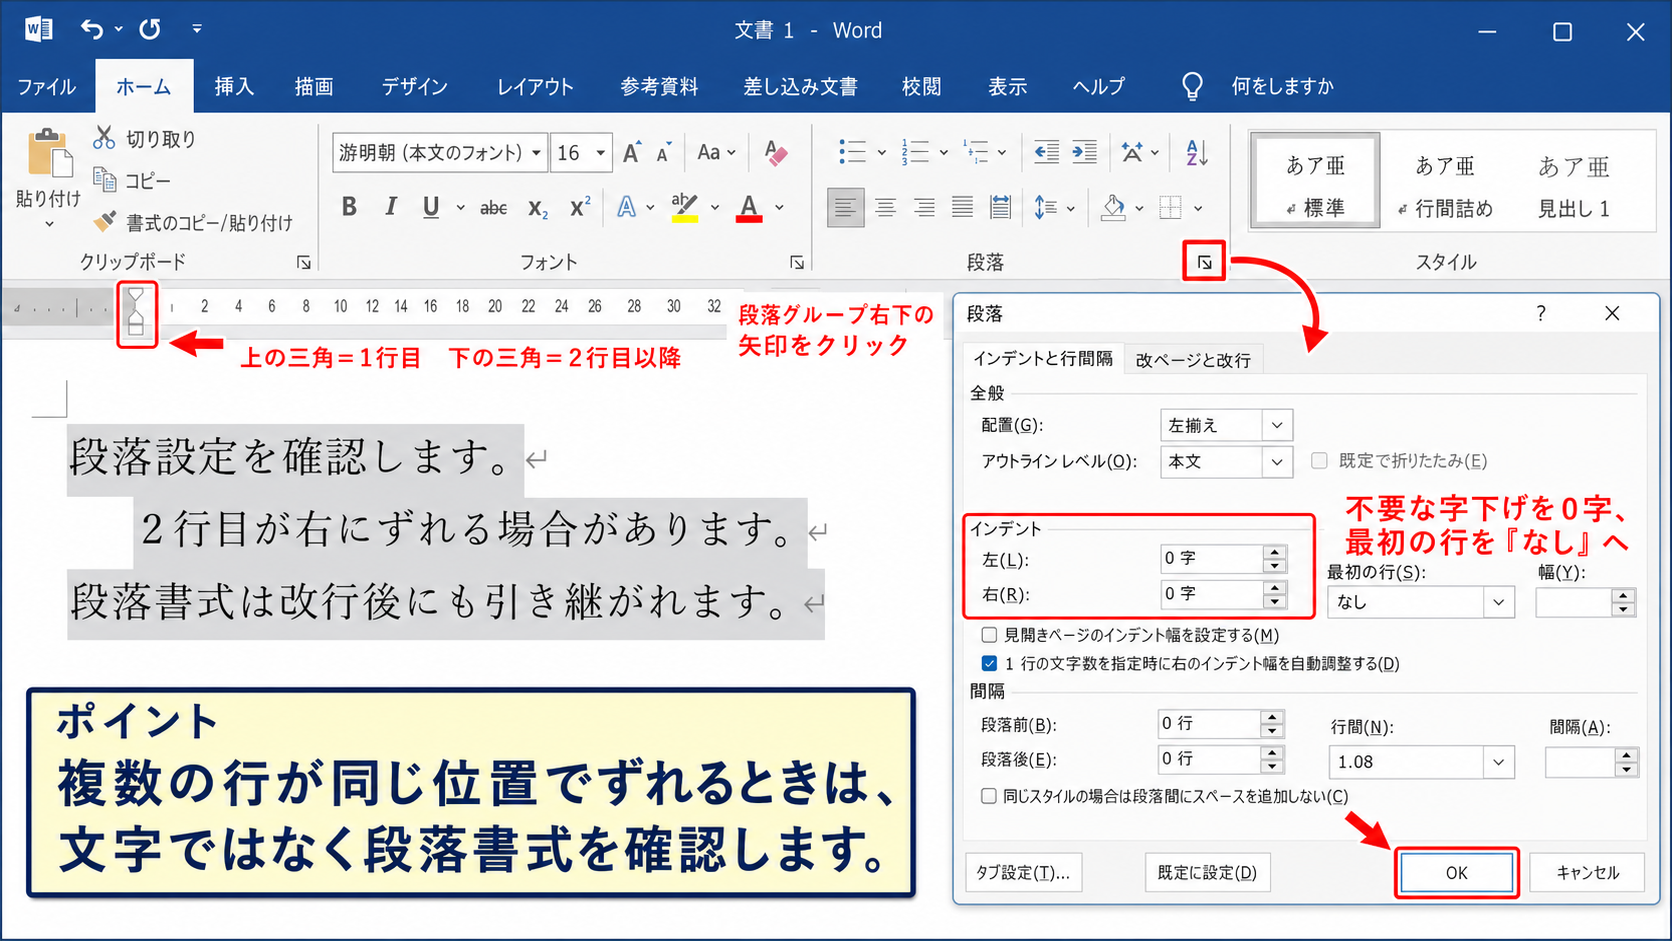Screen dimensions: 1672x941
Task: Toggle Underline formatting
Action: [431, 207]
